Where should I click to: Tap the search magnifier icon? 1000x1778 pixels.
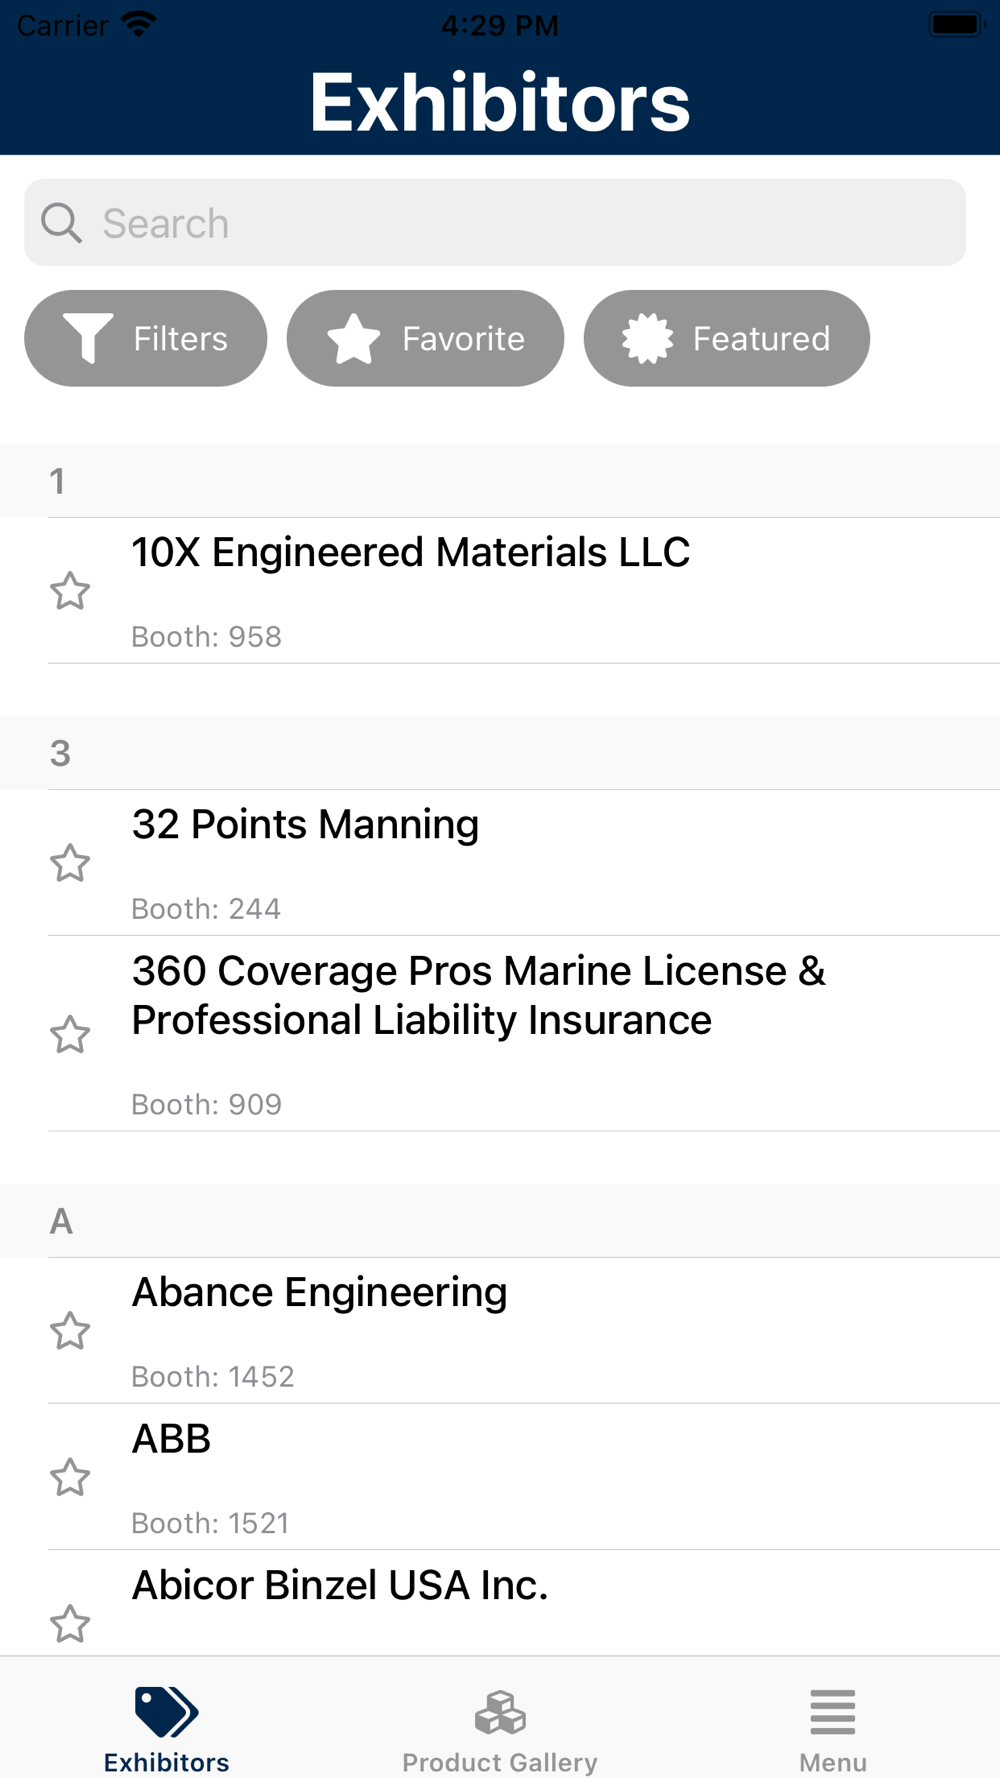(61, 223)
